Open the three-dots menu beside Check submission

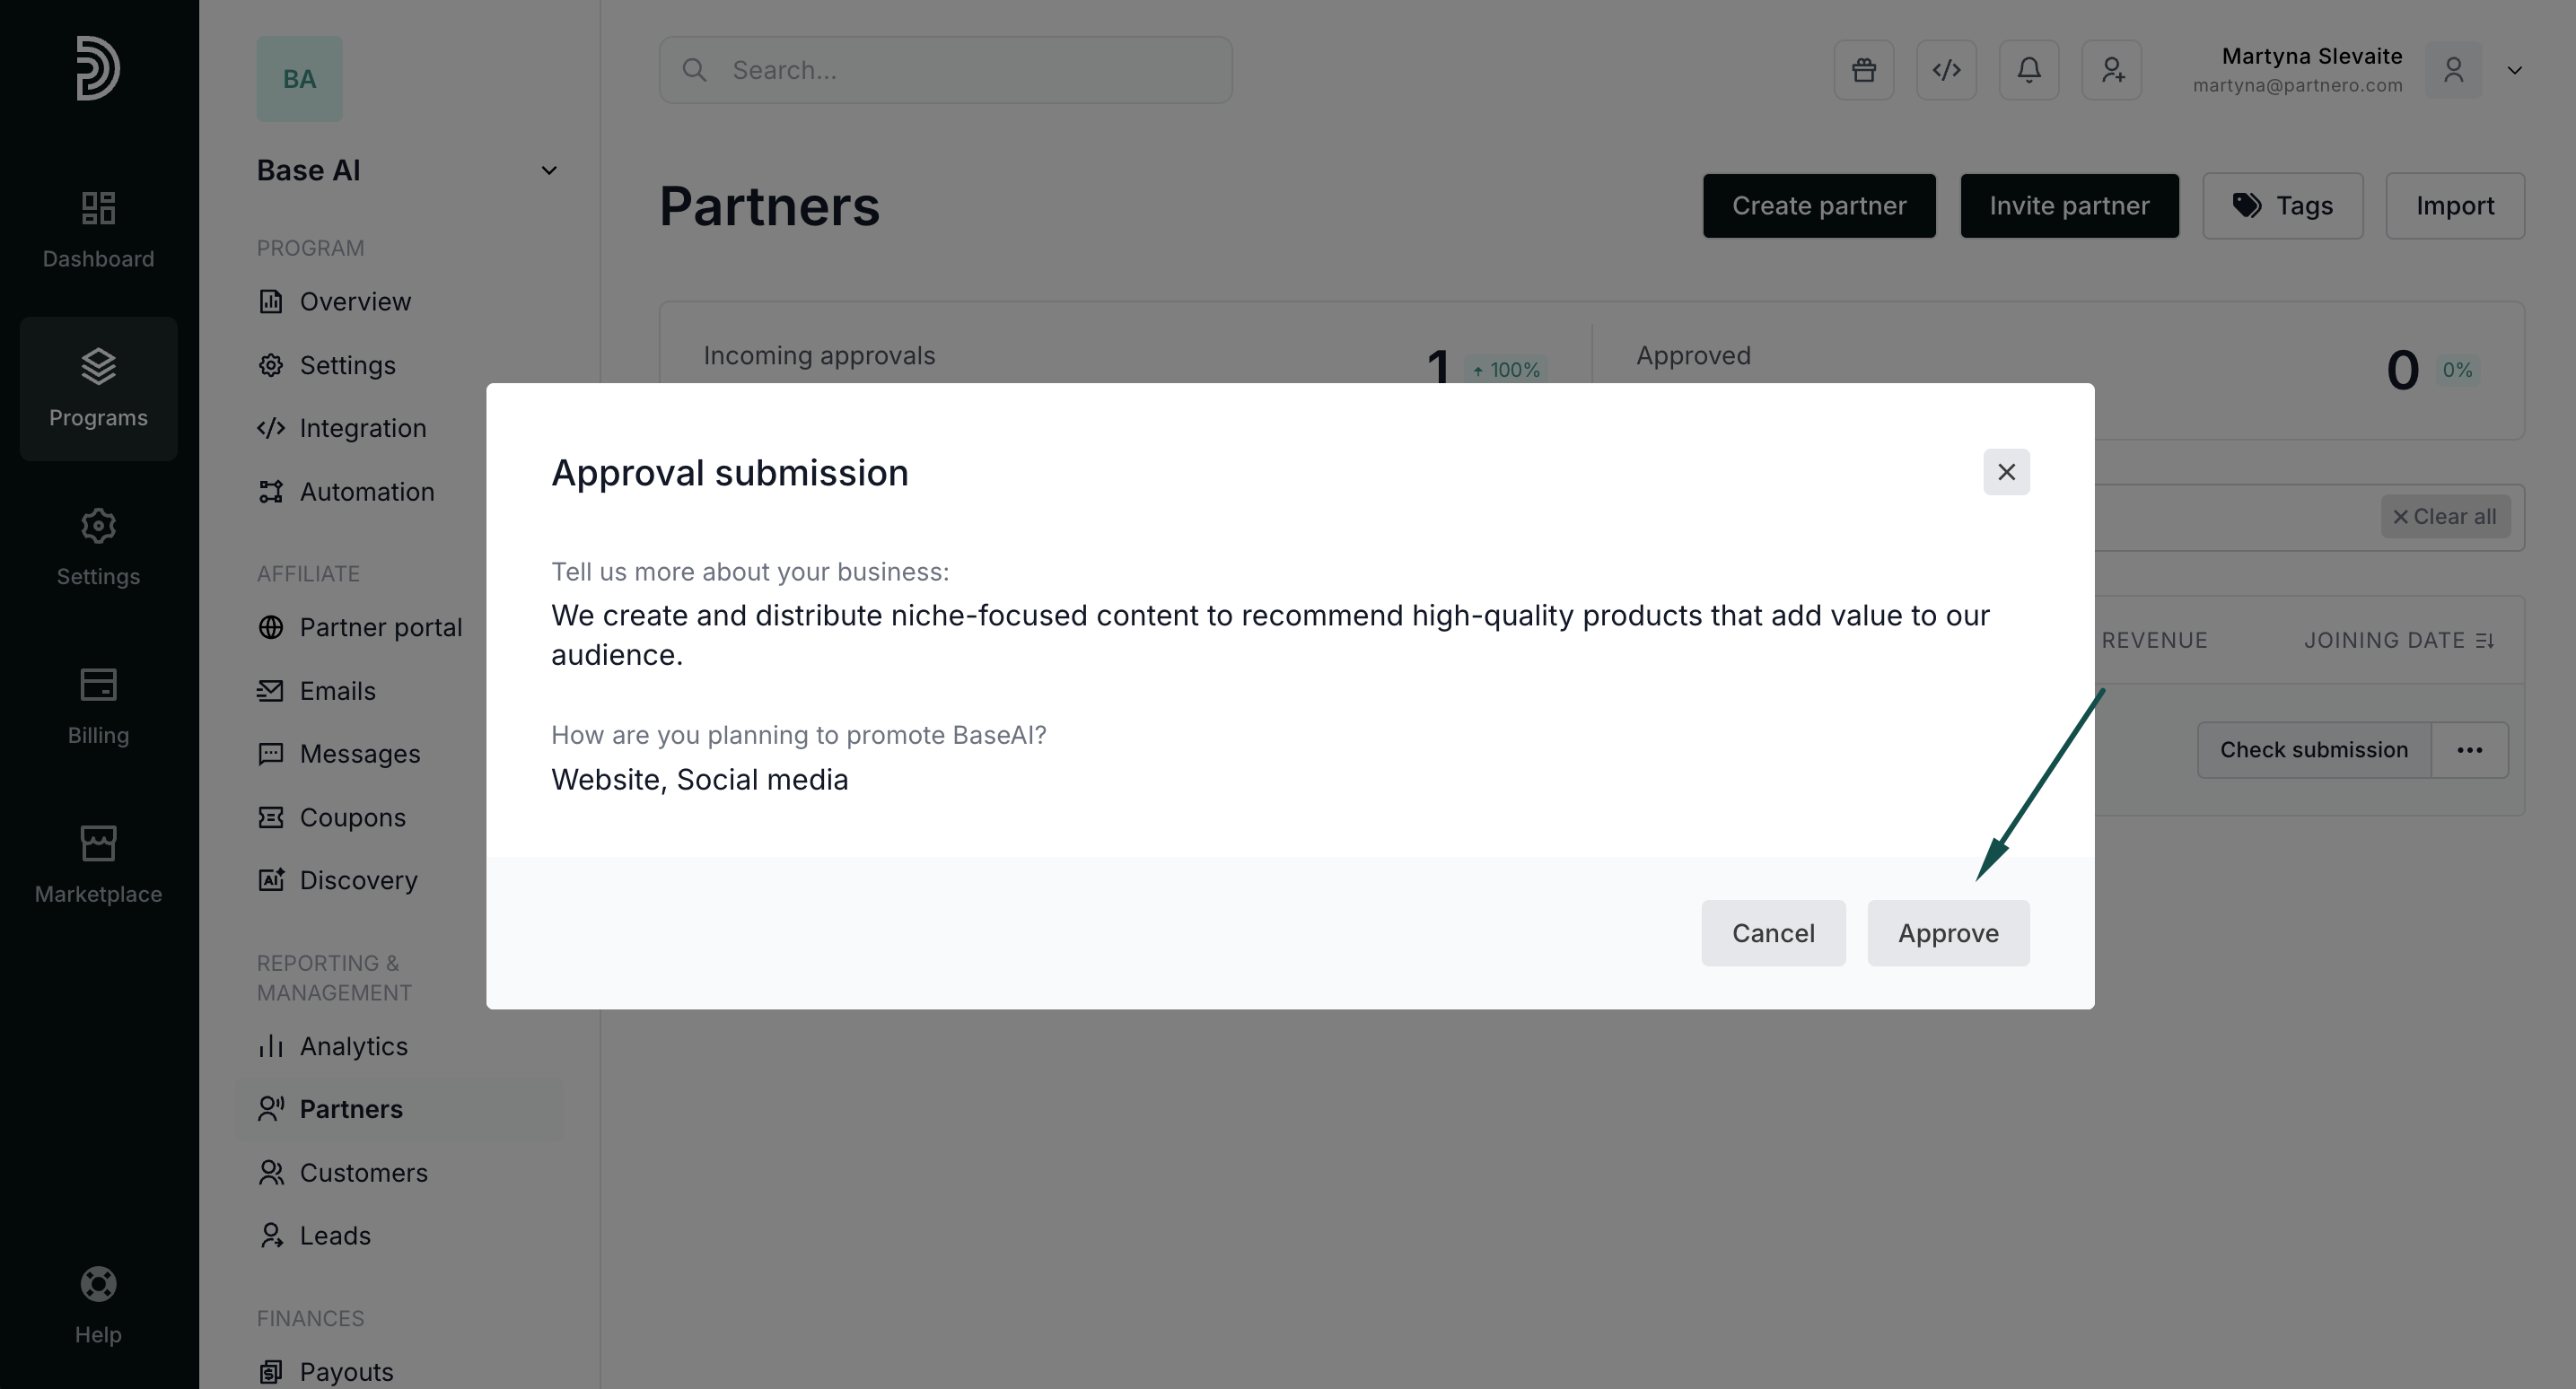2469,750
